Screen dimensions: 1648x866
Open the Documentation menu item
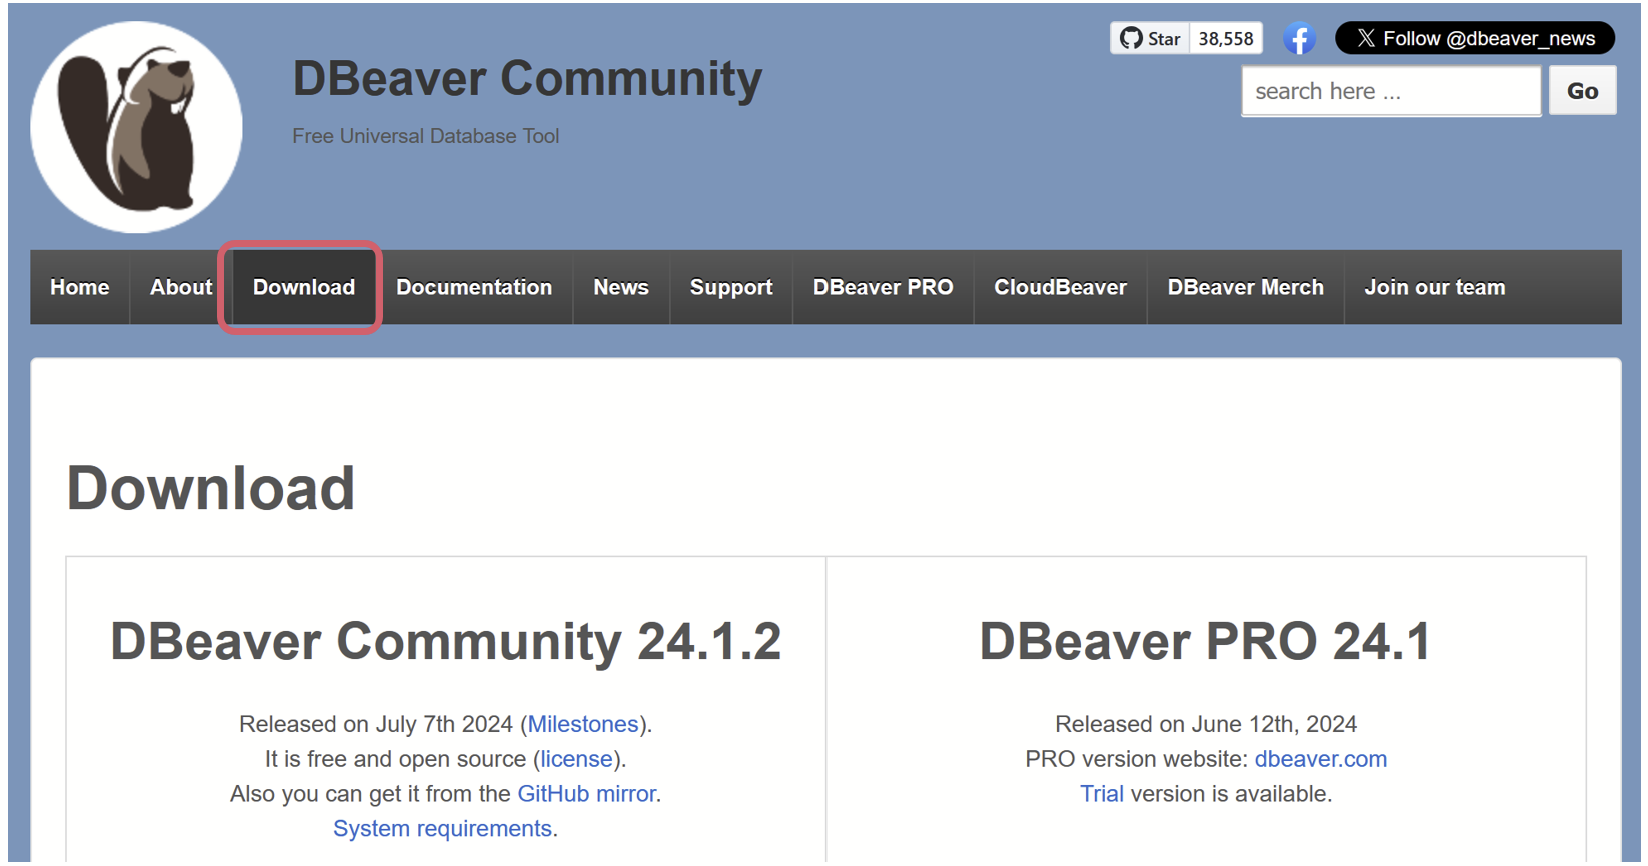[474, 287]
